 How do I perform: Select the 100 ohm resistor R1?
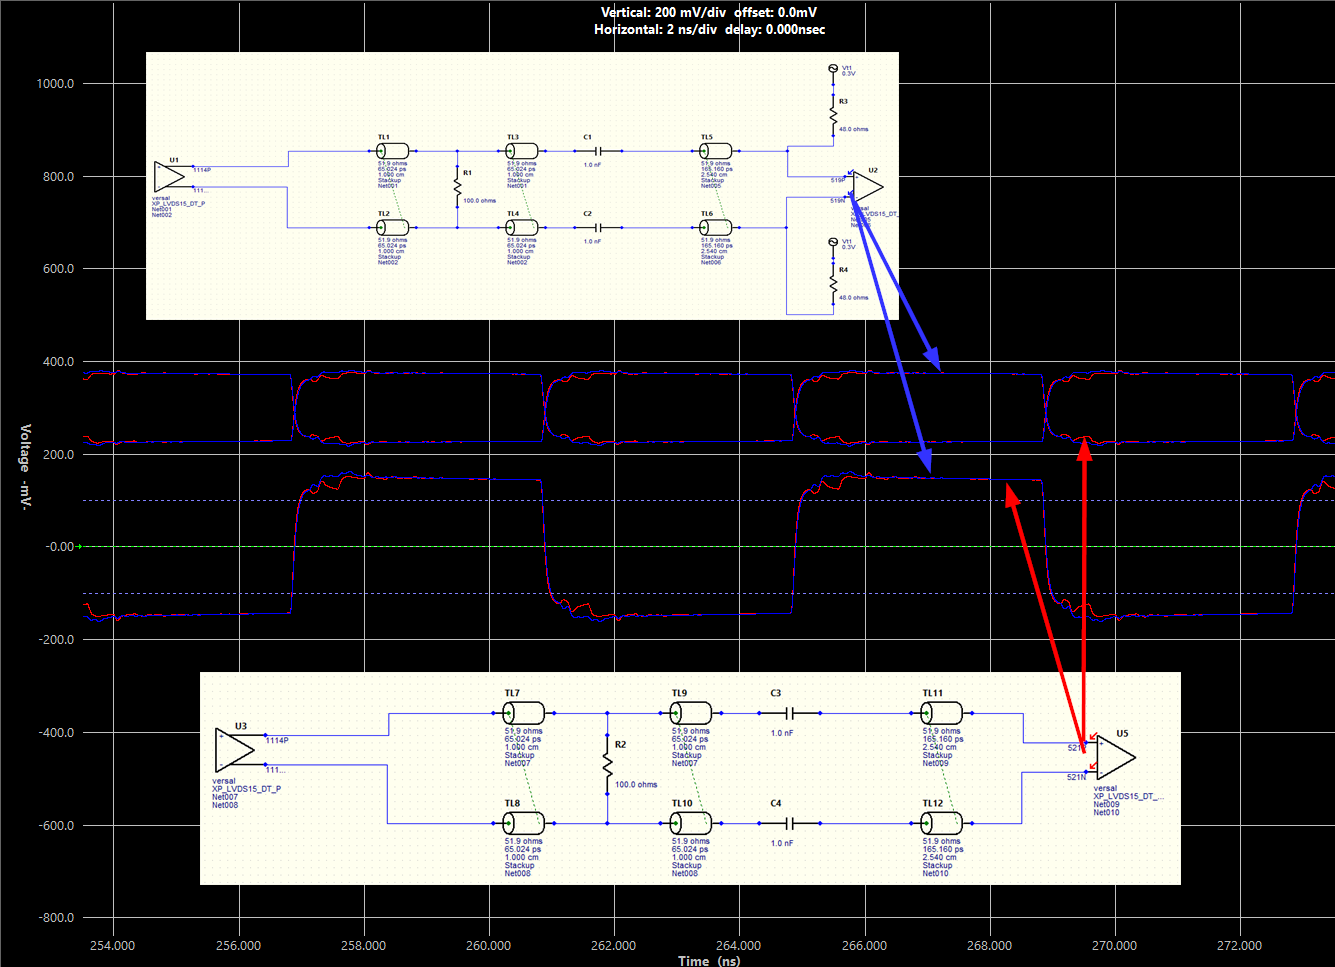coord(457,185)
